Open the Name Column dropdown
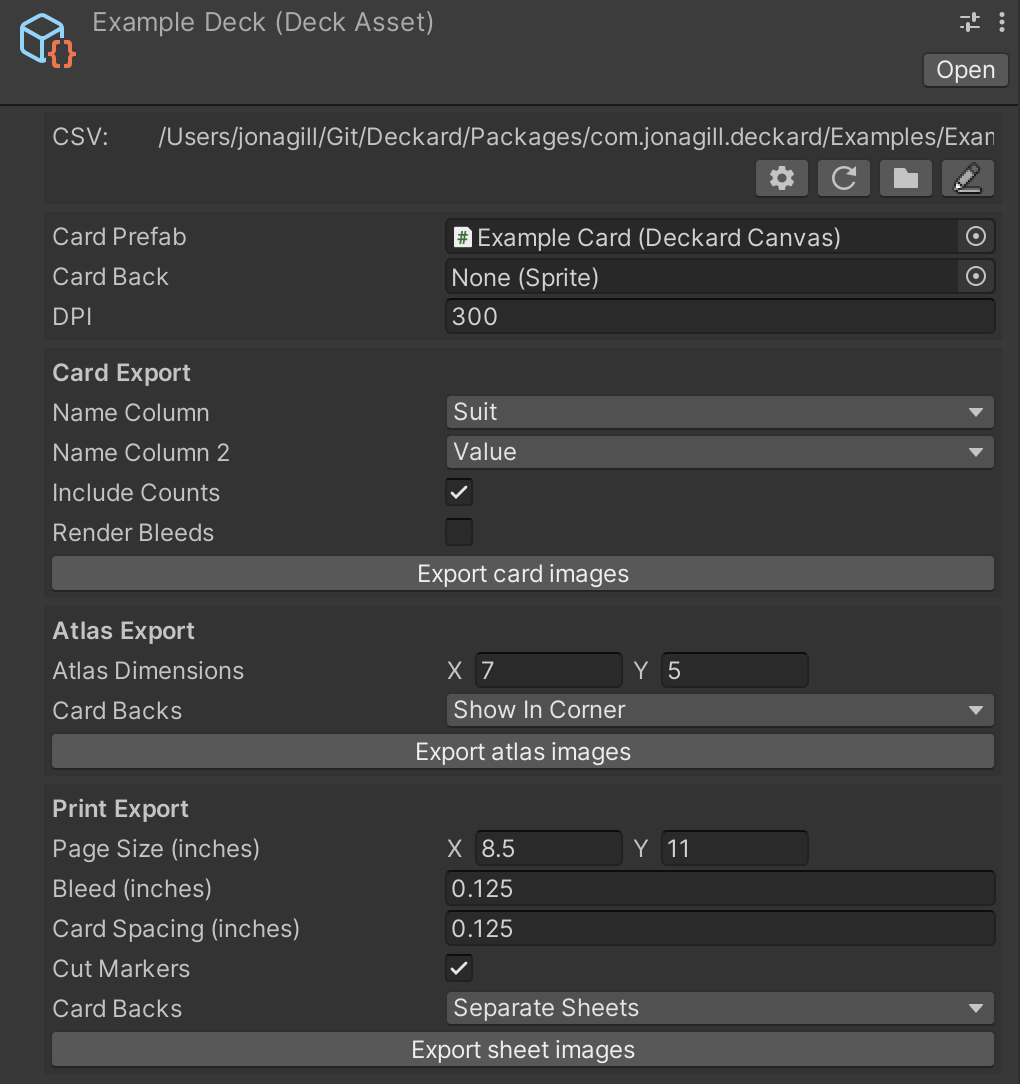1020x1084 pixels. pyautogui.click(x=720, y=412)
